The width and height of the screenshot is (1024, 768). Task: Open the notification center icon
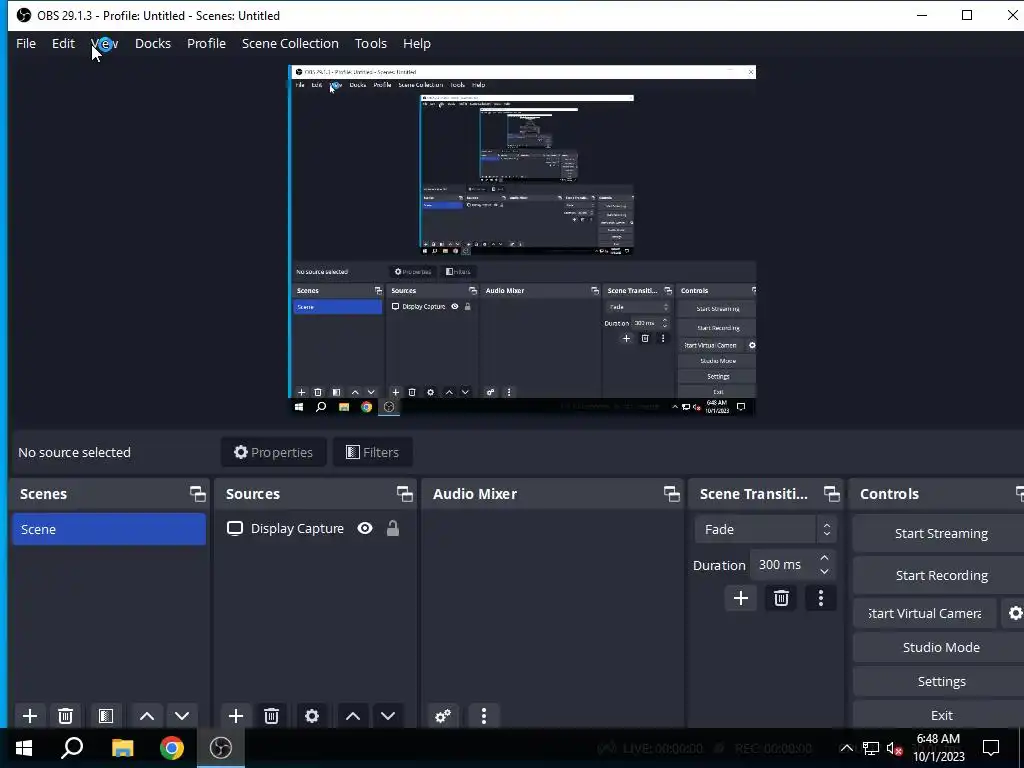[991, 748]
